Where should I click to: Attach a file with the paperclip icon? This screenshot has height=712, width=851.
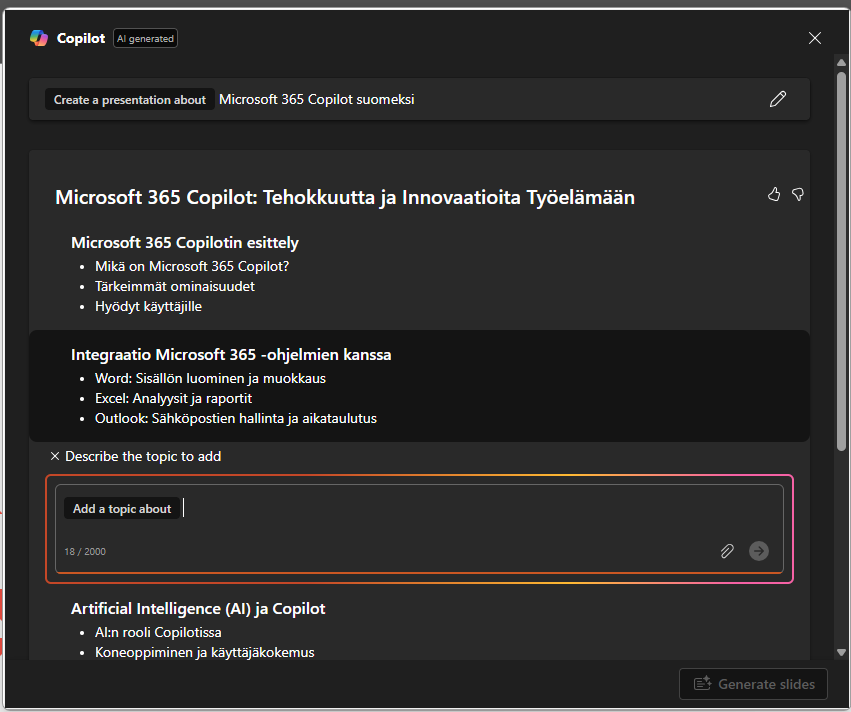727,551
